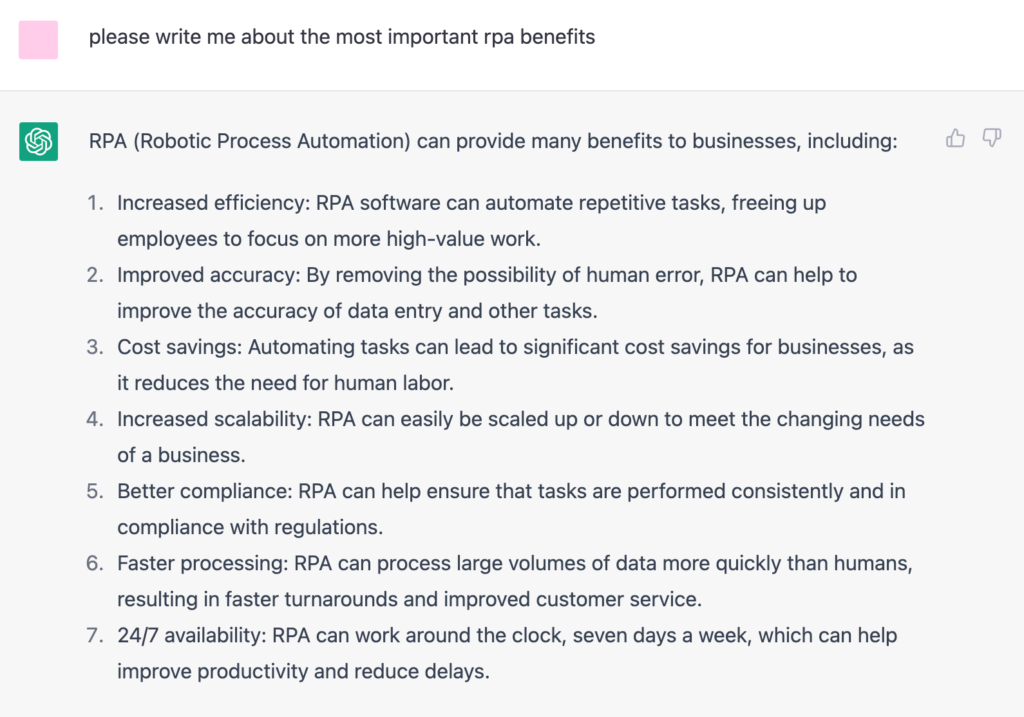Click the thumbs down feedback icon
1024x717 pixels.
pyautogui.click(x=992, y=139)
